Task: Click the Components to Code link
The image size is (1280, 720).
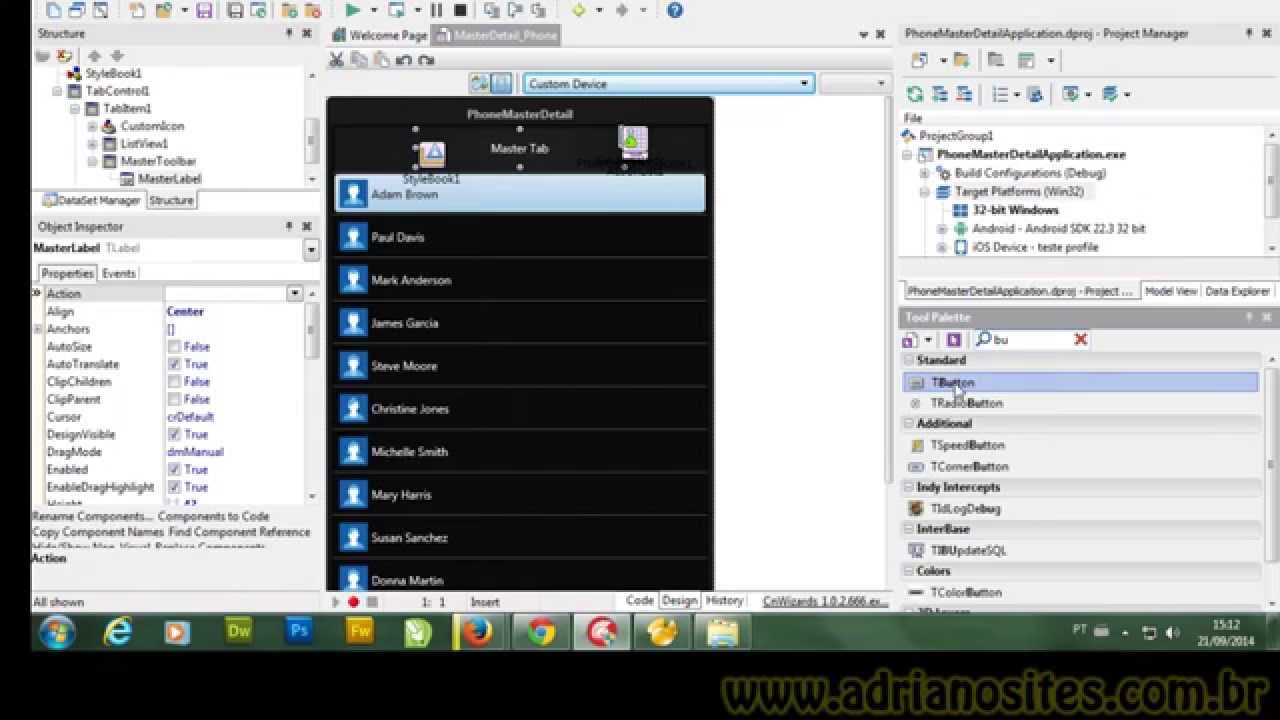Action: click(213, 516)
